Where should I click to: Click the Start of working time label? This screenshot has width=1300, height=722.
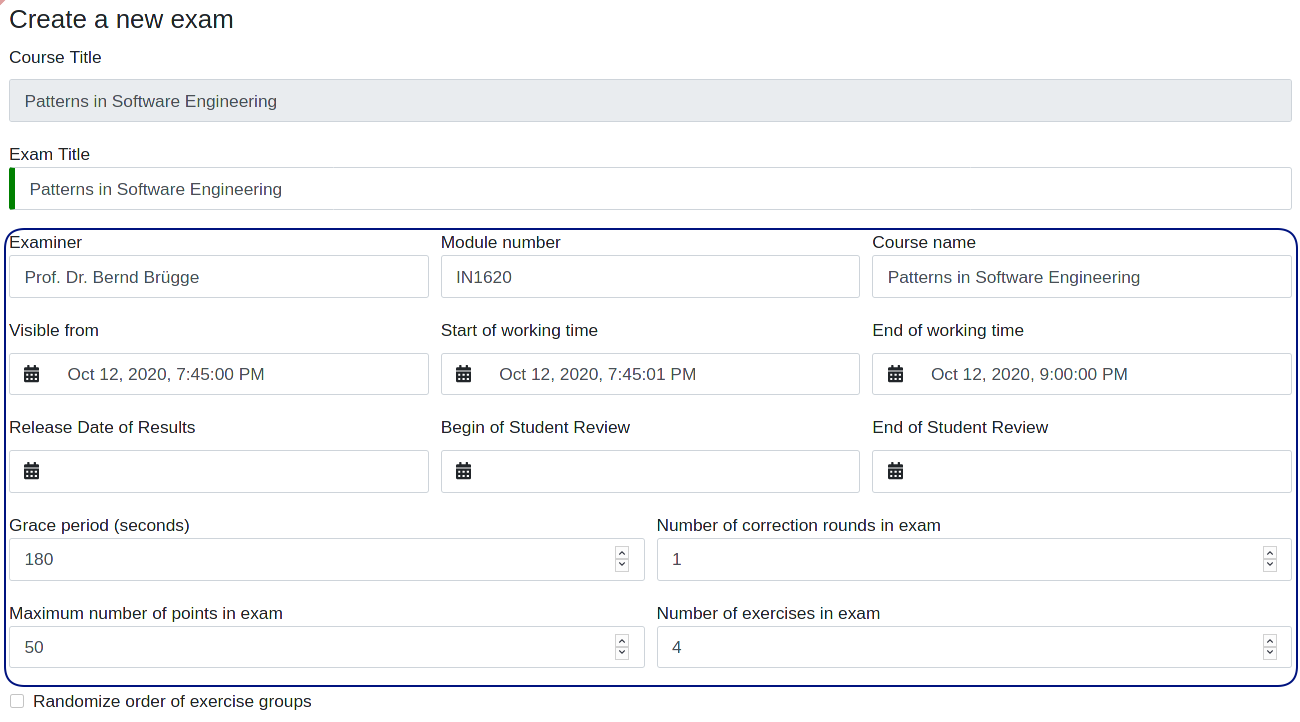(x=519, y=330)
